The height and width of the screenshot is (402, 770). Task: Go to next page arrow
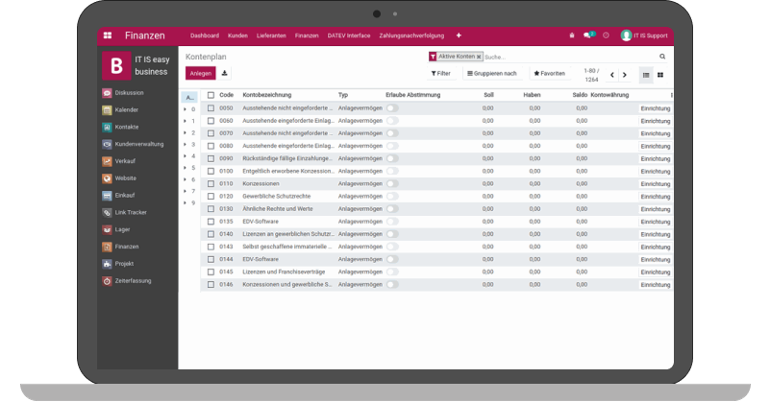(x=626, y=74)
